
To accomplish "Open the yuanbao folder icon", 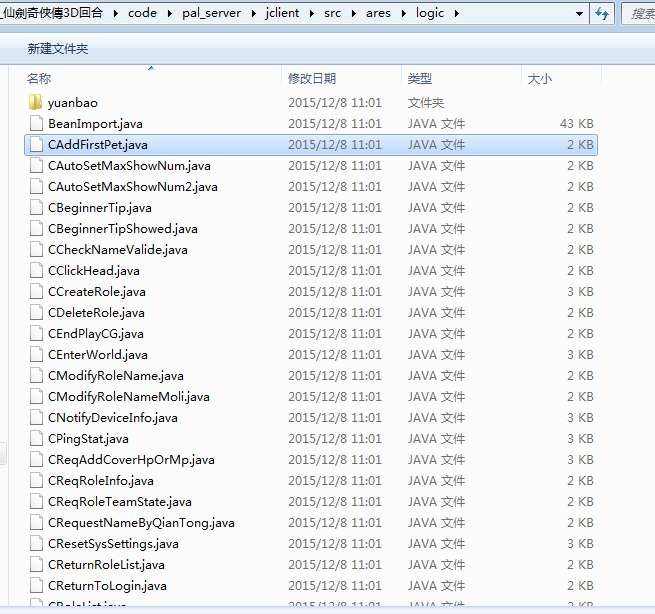I will point(36,102).
